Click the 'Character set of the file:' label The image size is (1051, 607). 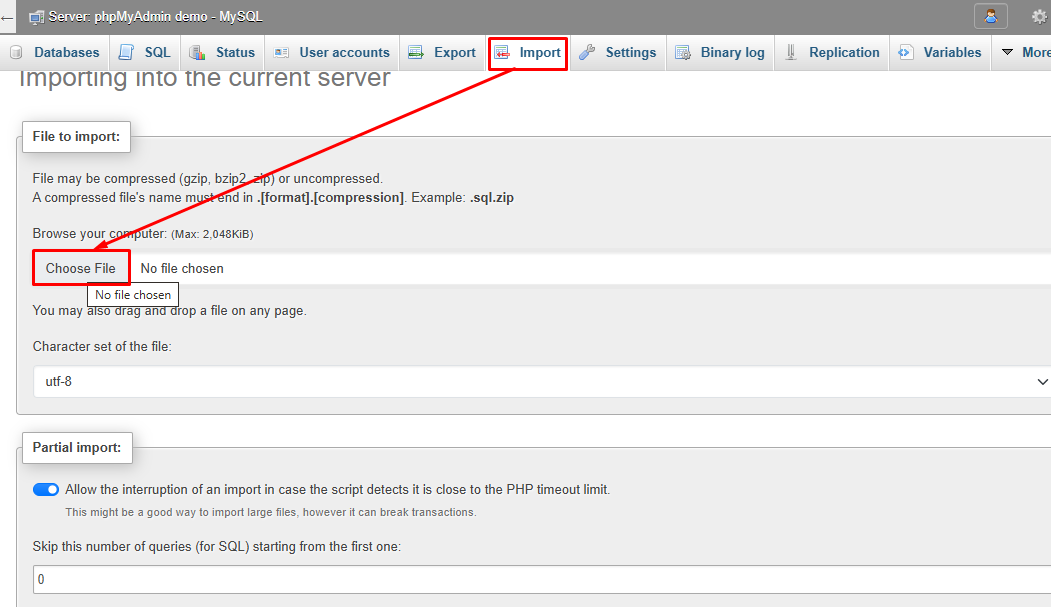coord(102,346)
